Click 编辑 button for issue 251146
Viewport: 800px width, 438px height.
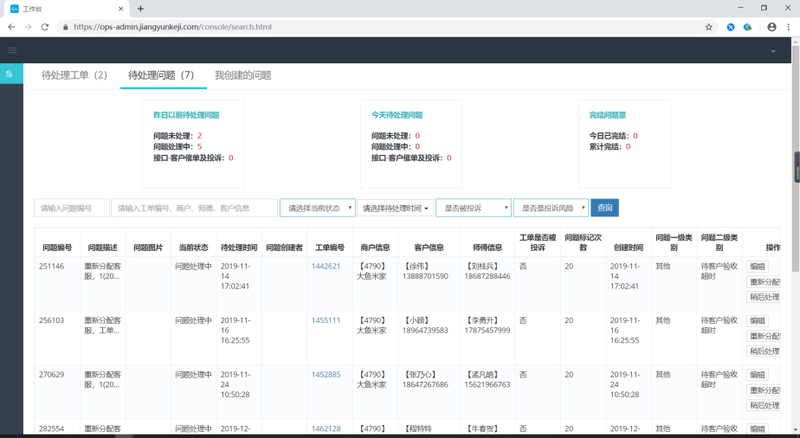pyautogui.click(x=757, y=266)
